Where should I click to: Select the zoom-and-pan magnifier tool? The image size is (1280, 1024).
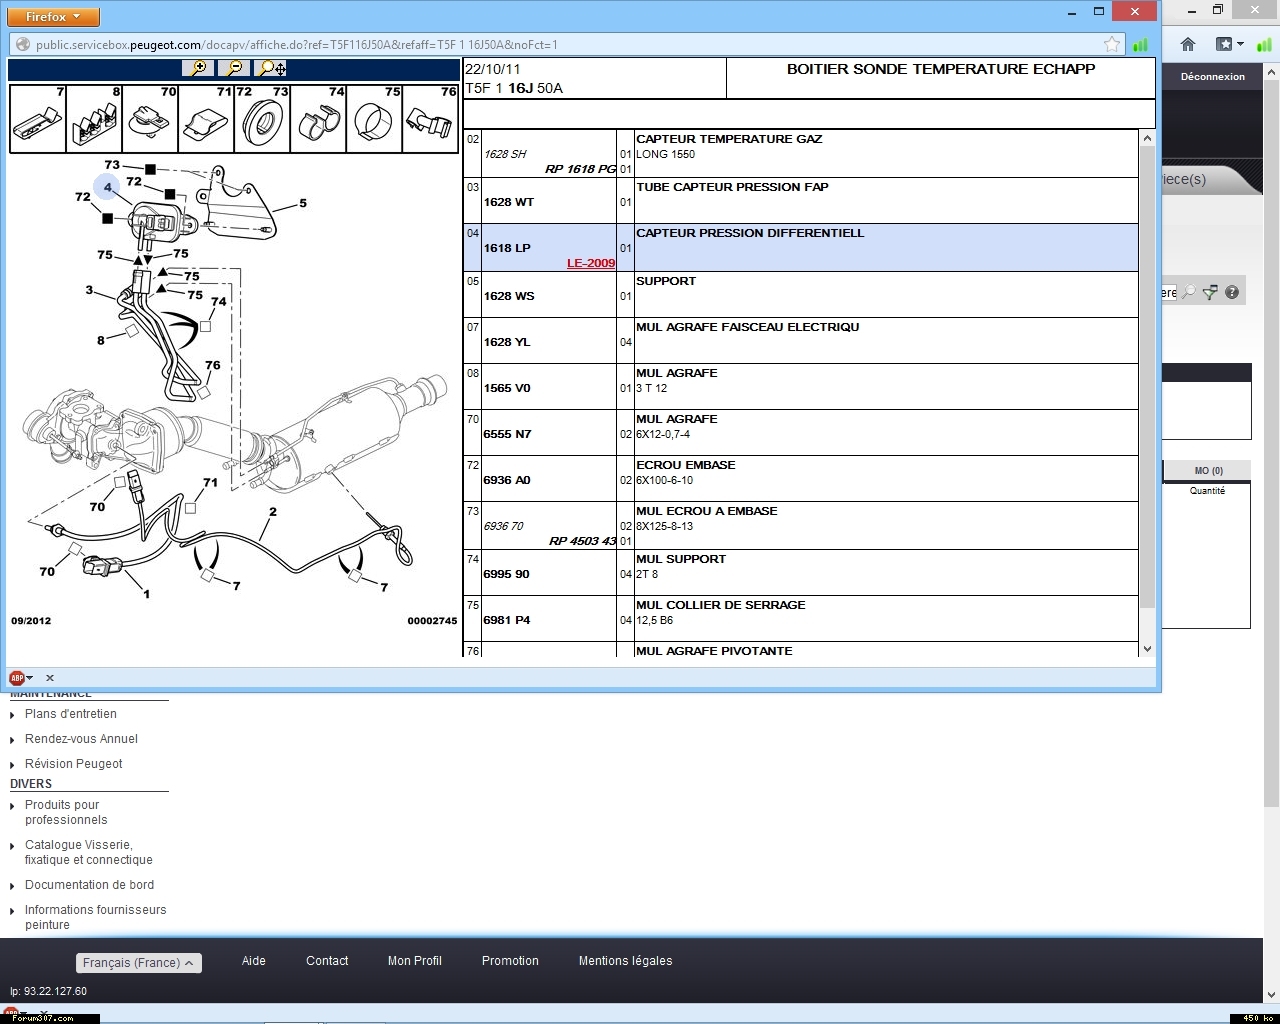[x=270, y=68]
